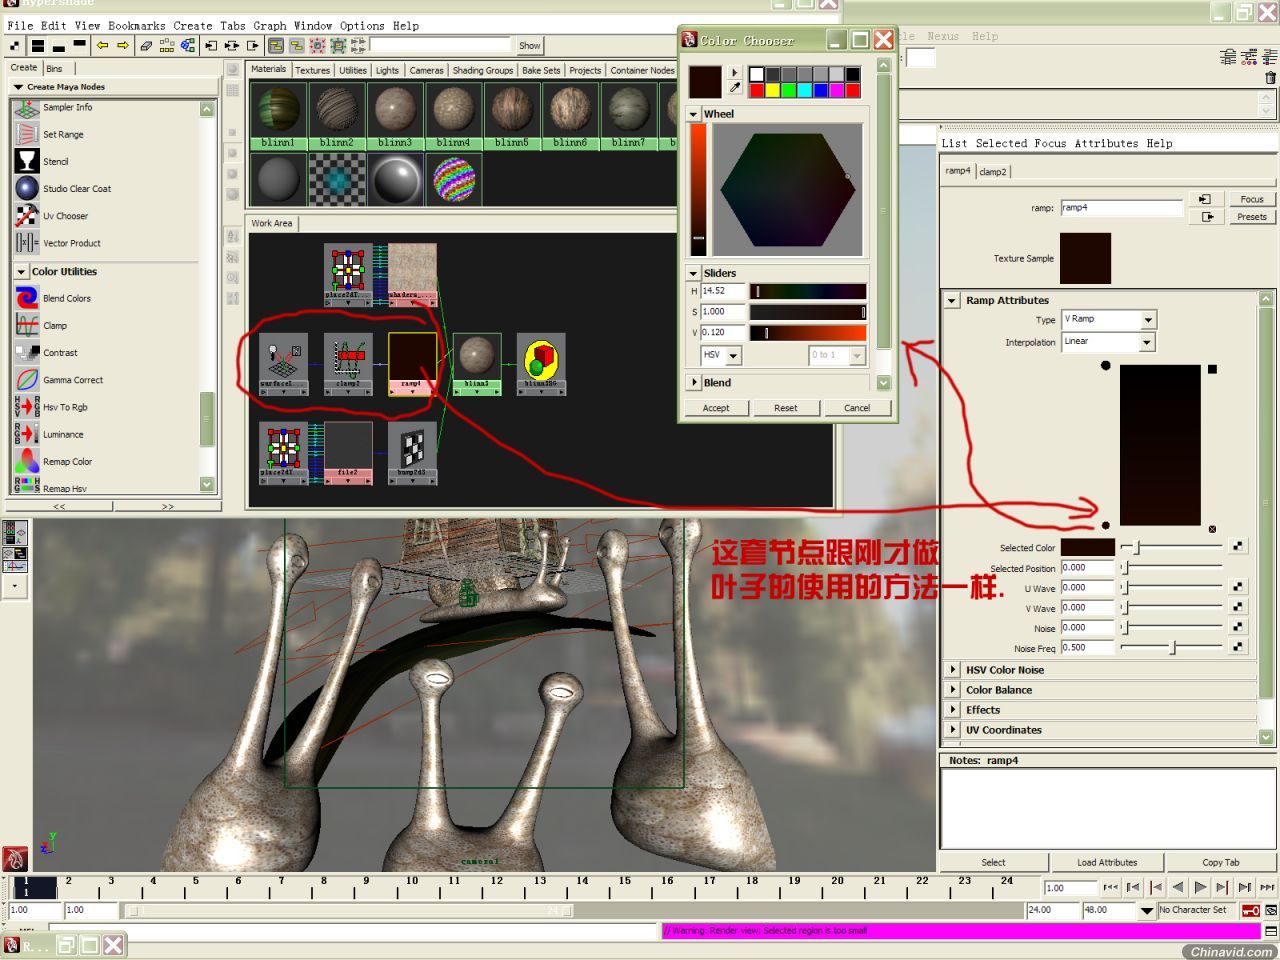Click the rearrange graph toolbar icon

[x=167, y=45]
